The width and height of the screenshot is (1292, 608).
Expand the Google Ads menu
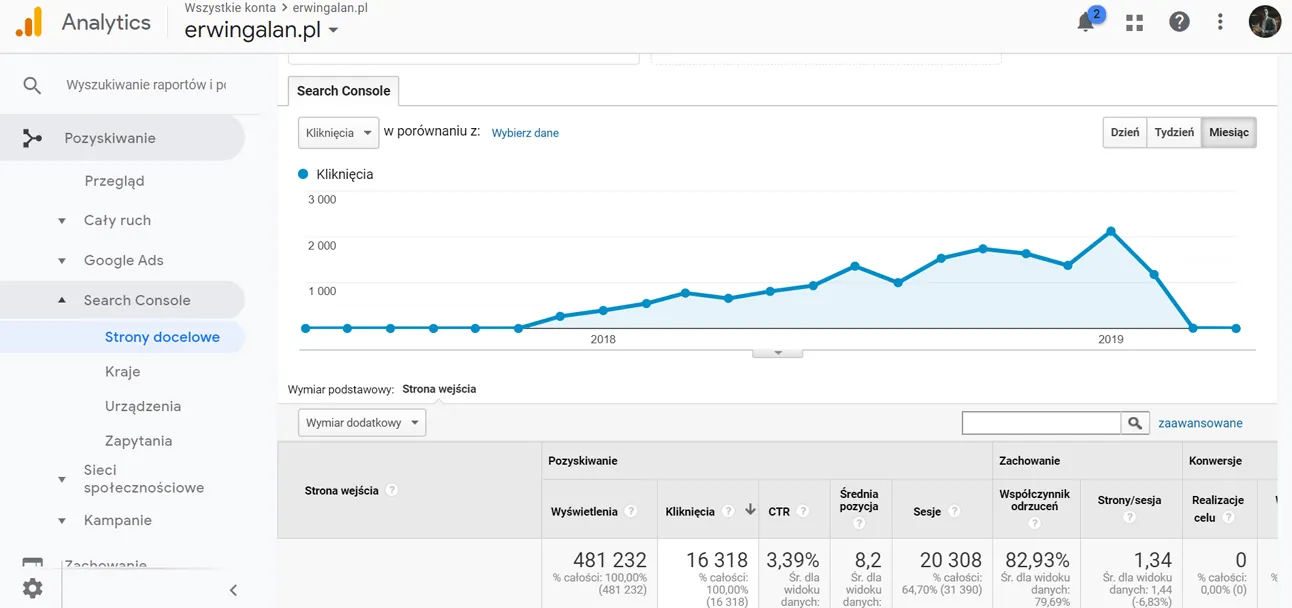(x=62, y=261)
